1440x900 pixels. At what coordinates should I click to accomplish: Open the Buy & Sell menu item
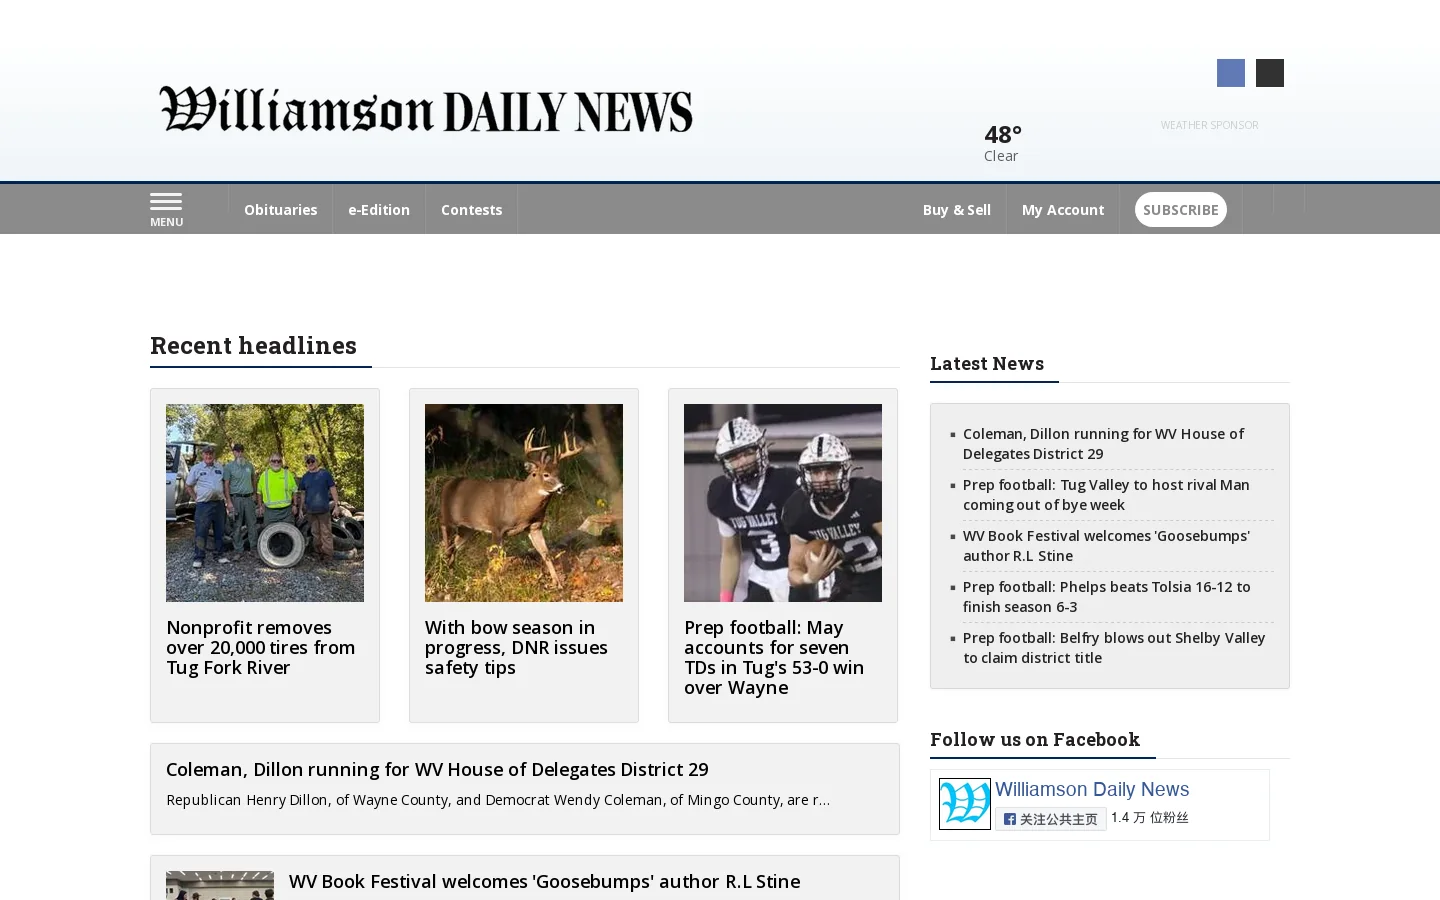(957, 210)
